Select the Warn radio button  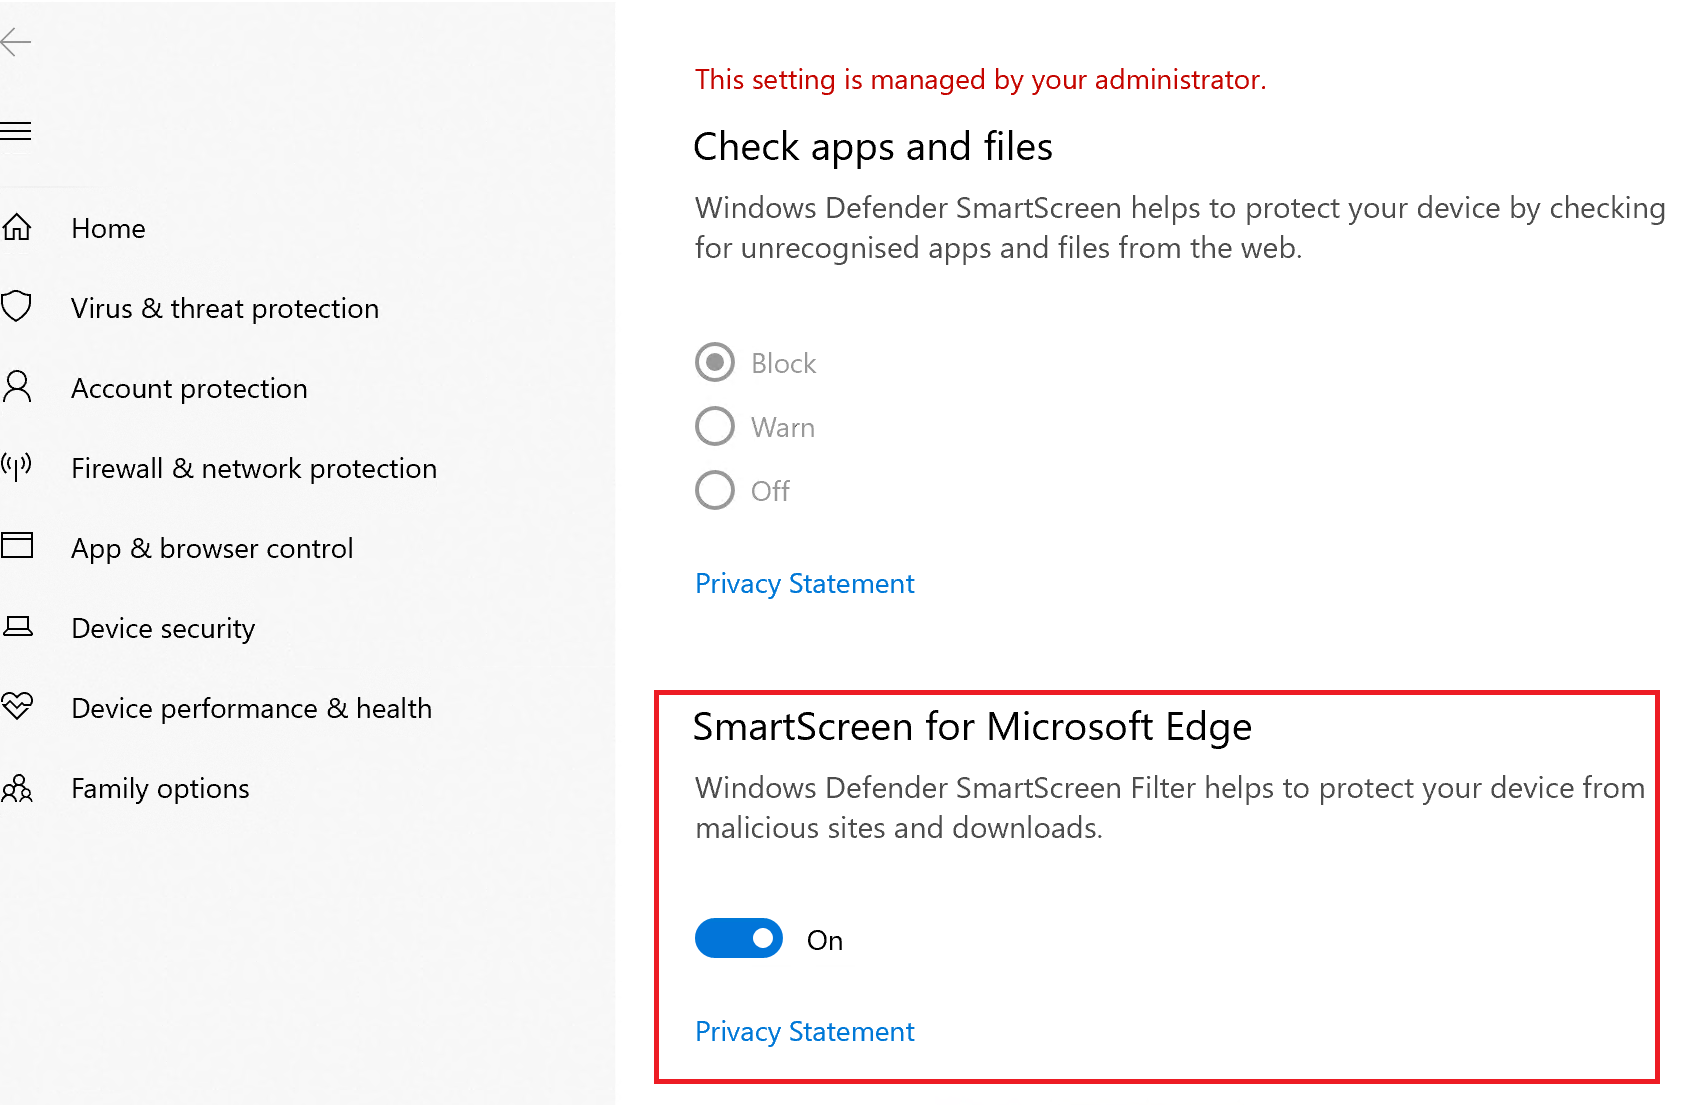(715, 426)
